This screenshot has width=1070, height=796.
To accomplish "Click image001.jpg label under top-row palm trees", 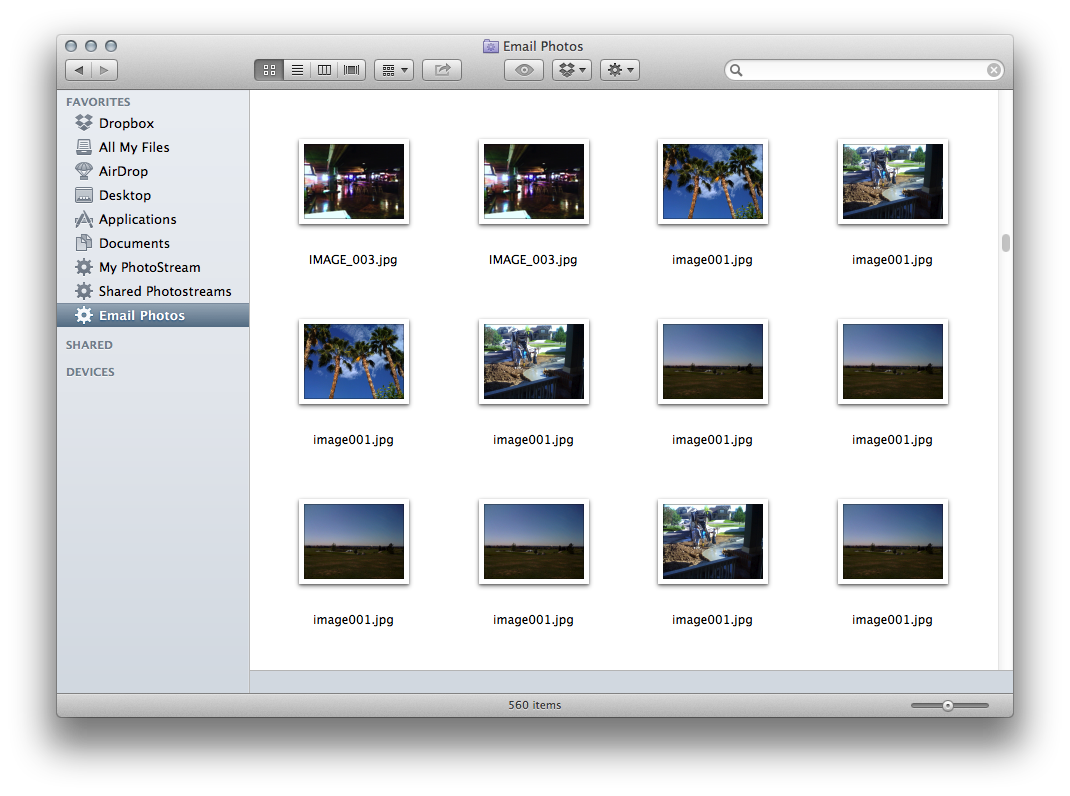I will (712, 260).
